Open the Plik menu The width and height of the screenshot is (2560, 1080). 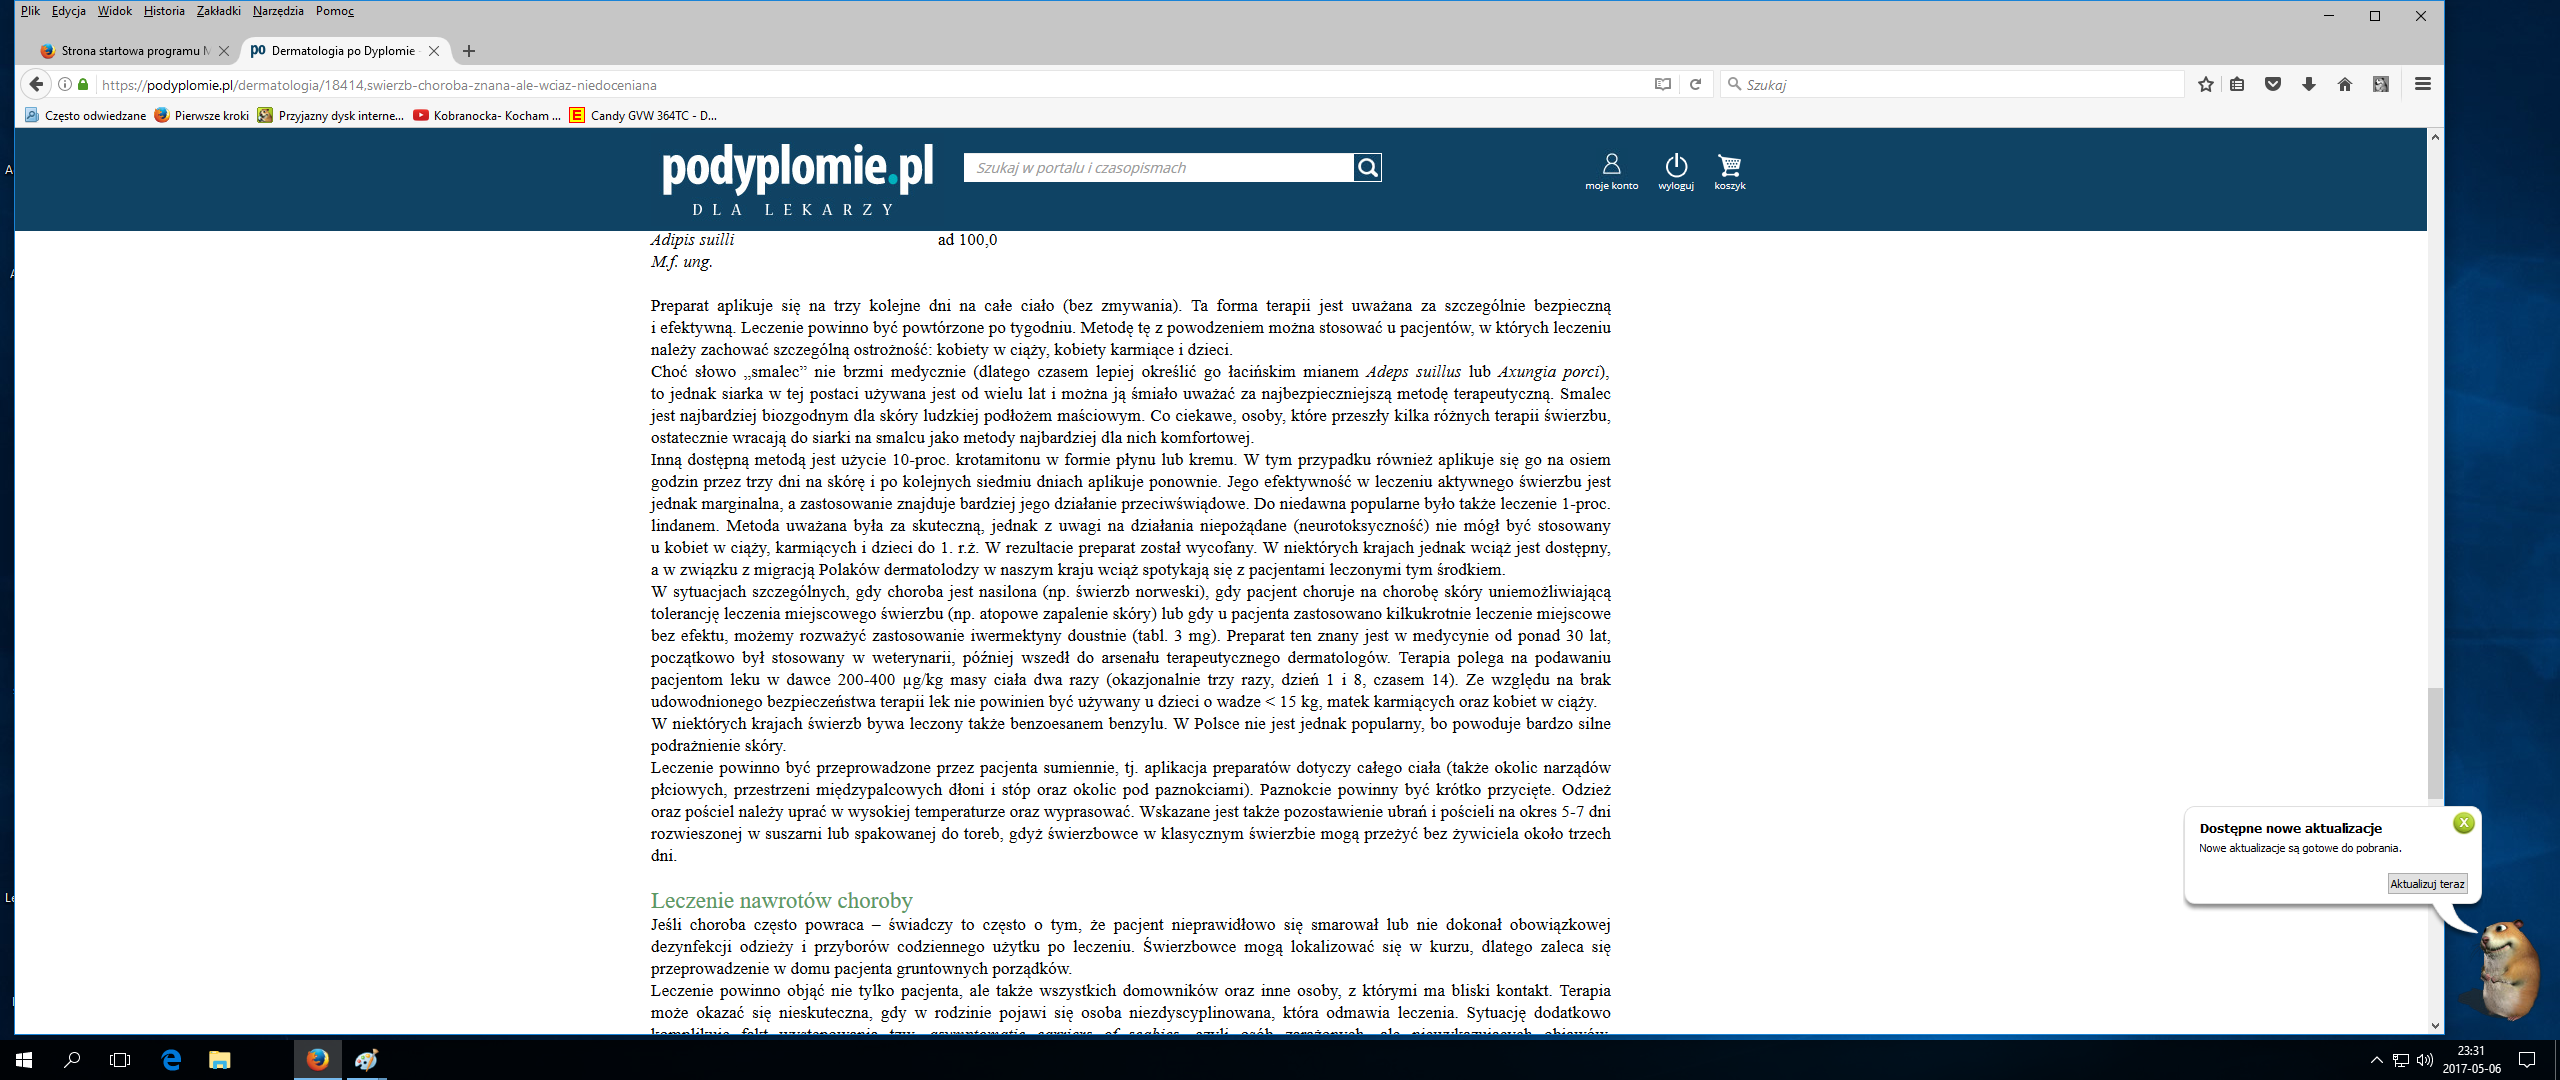tap(30, 11)
